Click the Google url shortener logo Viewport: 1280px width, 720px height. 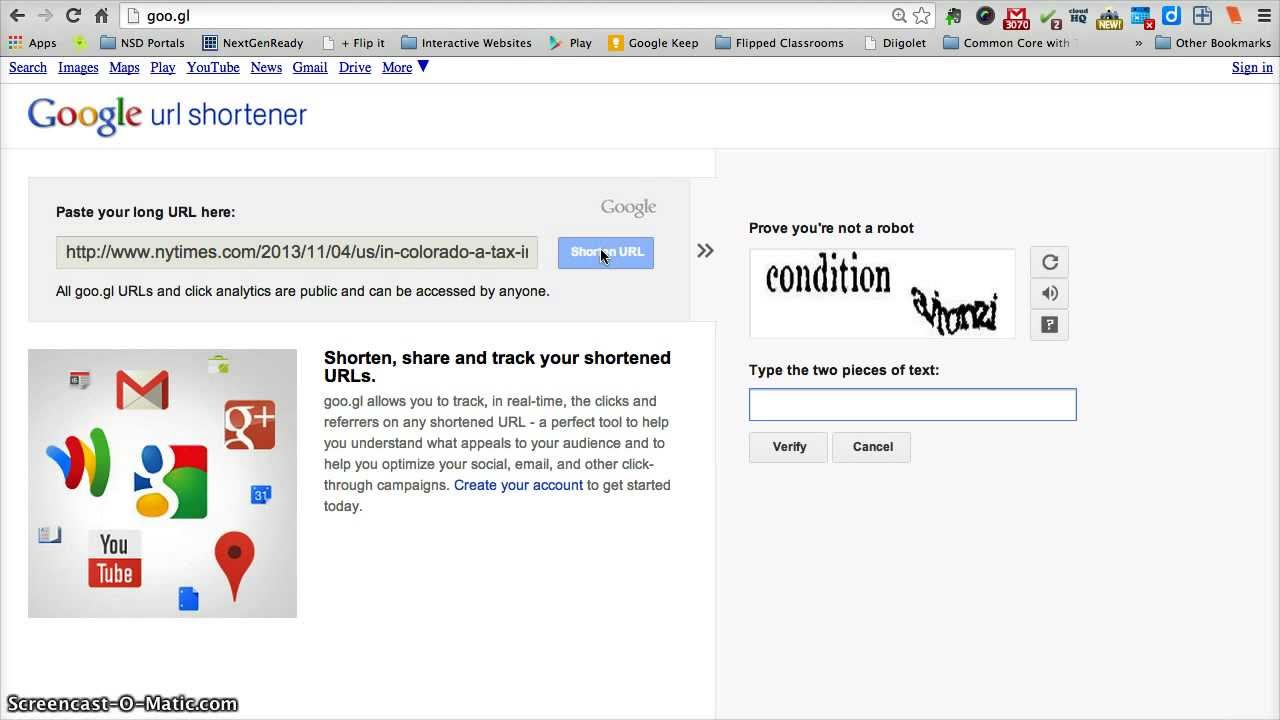coord(167,115)
